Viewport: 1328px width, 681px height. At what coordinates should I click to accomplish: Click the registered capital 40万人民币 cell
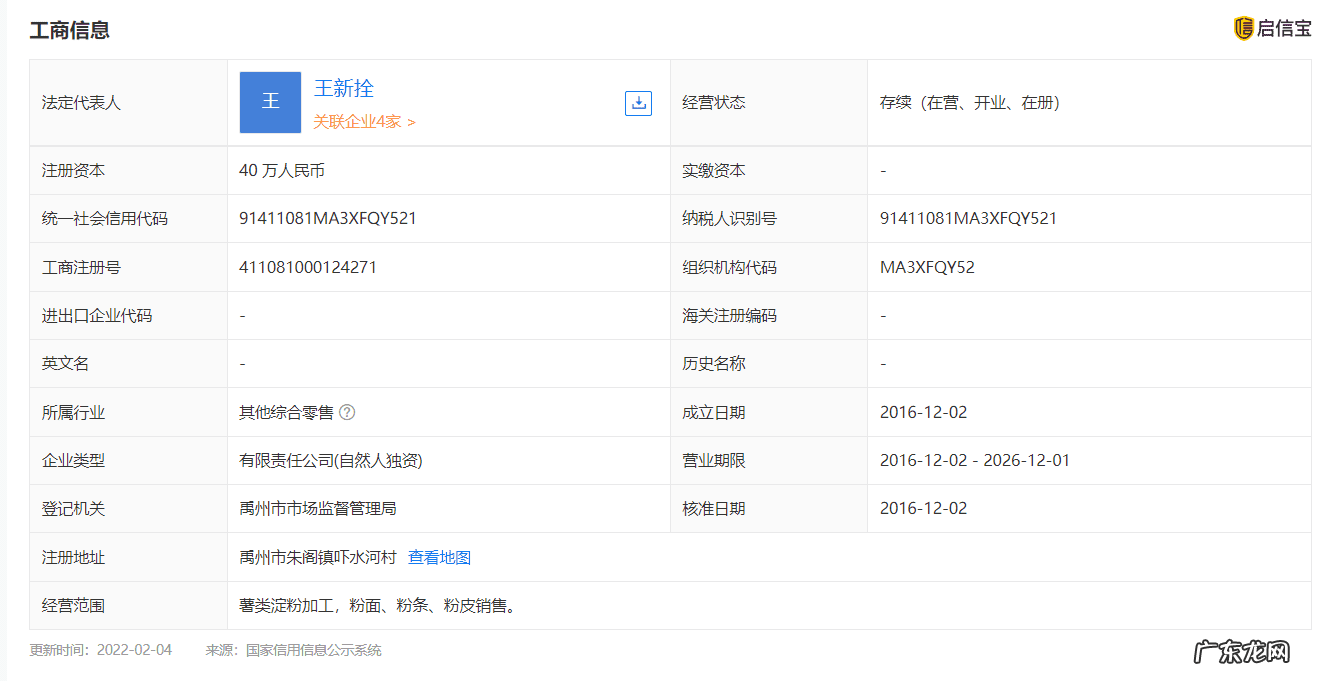(x=282, y=170)
